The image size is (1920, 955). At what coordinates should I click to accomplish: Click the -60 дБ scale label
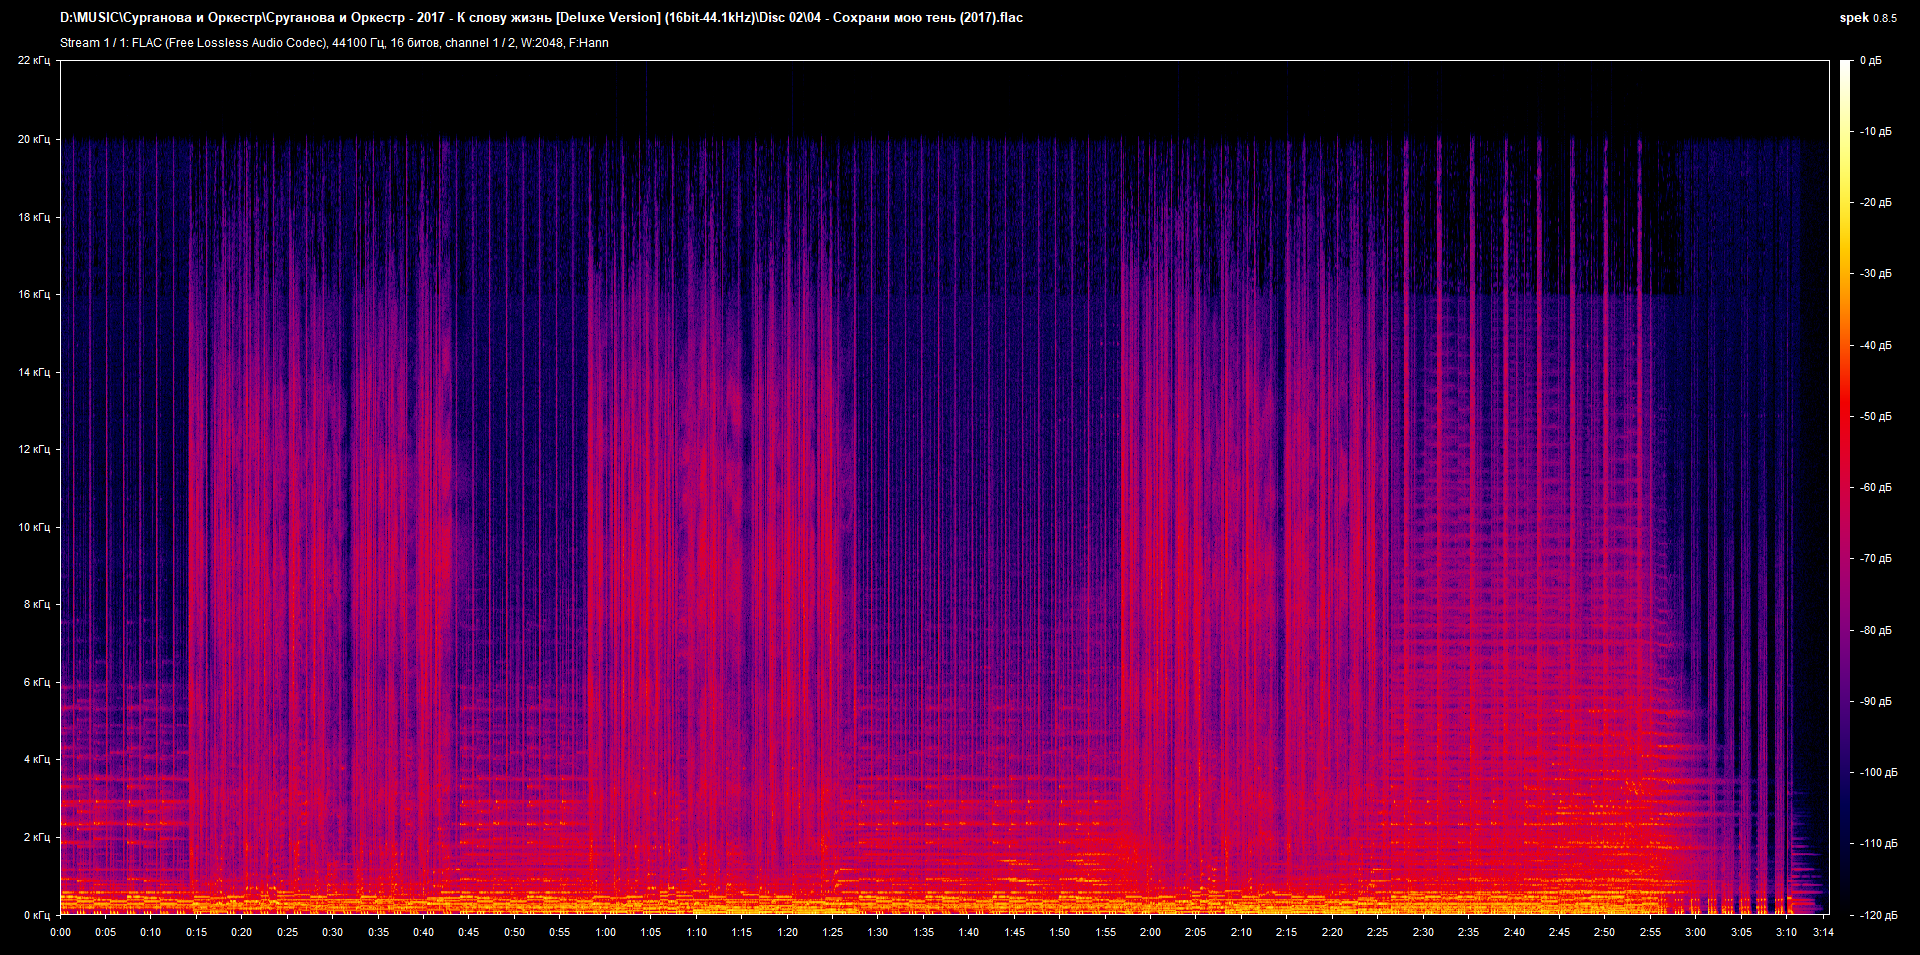1875,488
